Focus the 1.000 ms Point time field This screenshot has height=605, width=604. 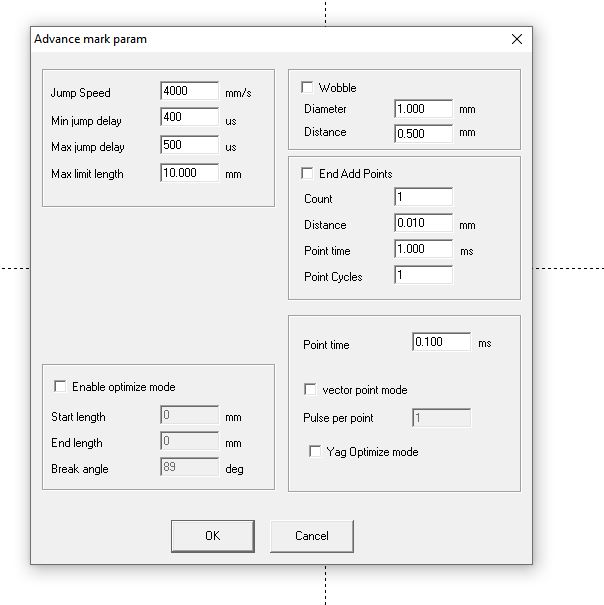point(423,250)
